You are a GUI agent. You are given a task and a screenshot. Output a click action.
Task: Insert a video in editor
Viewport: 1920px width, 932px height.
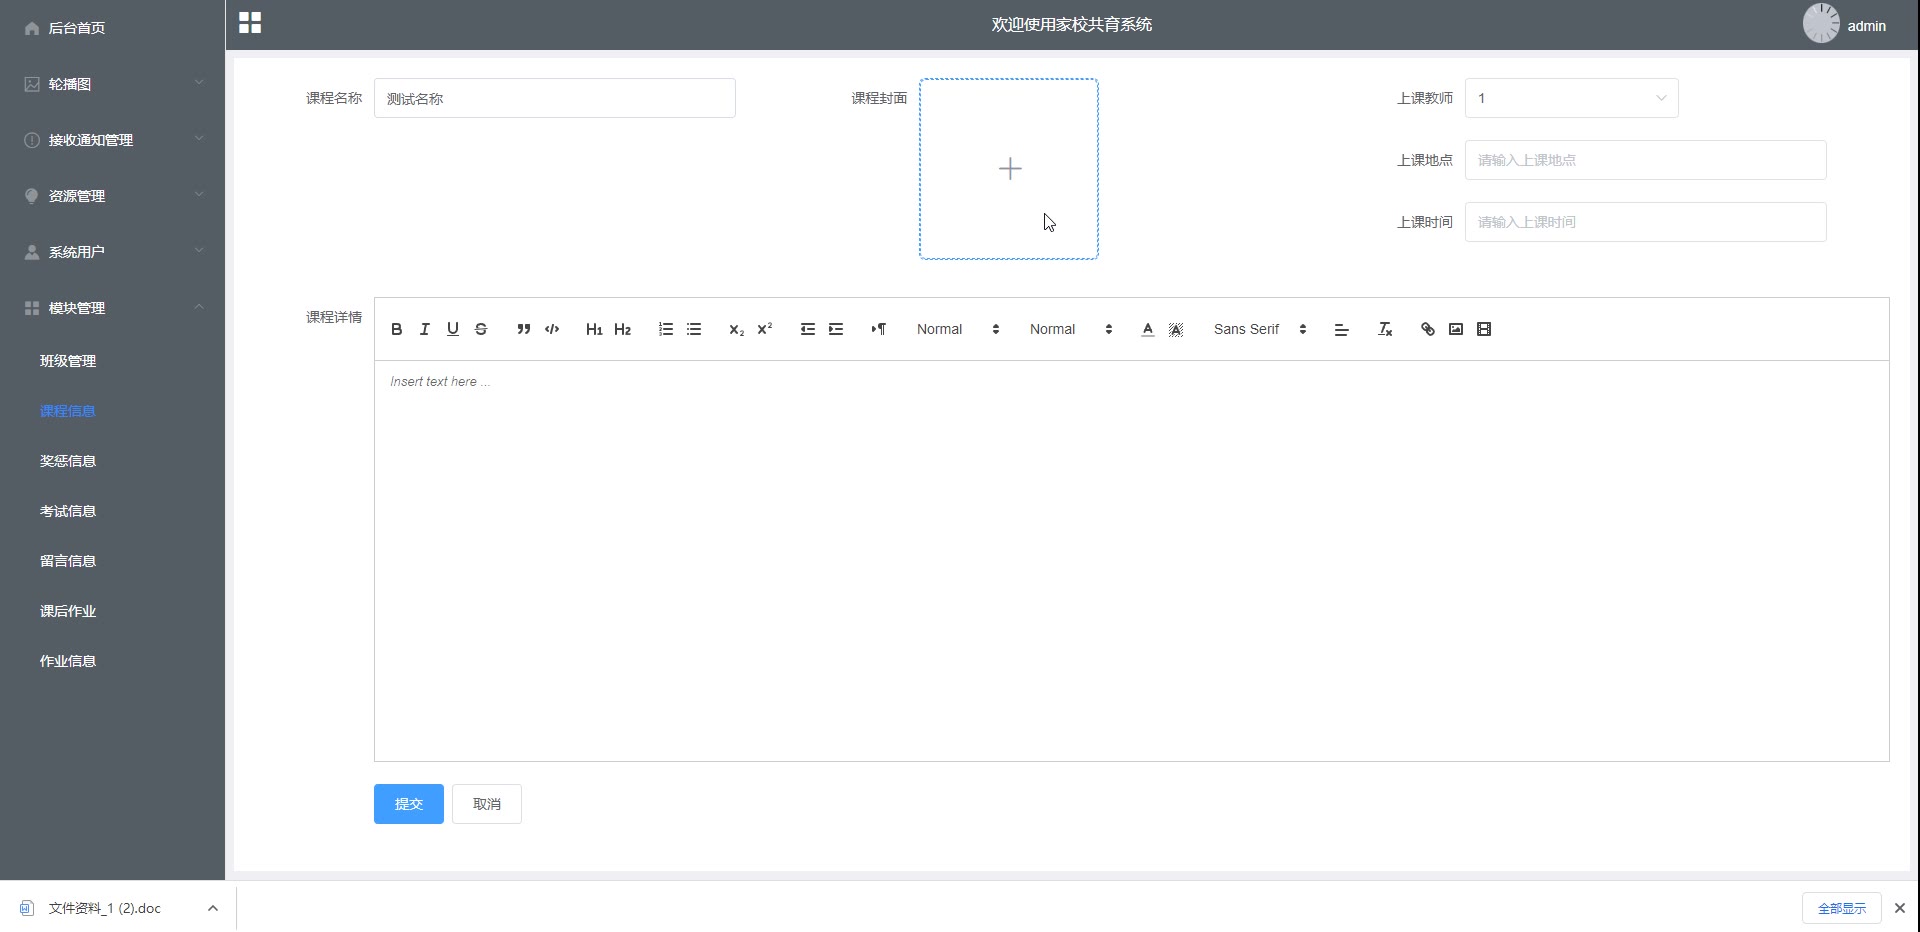(x=1484, y=329)
